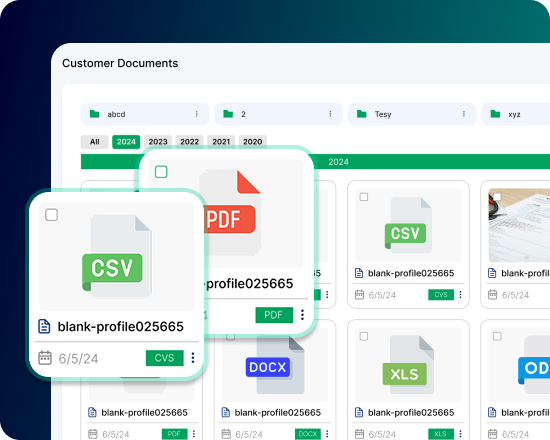The width and height of the screenshot is (550, 440).
Task: Click the XLS tag in bottom row
Action: pos(441,434)
